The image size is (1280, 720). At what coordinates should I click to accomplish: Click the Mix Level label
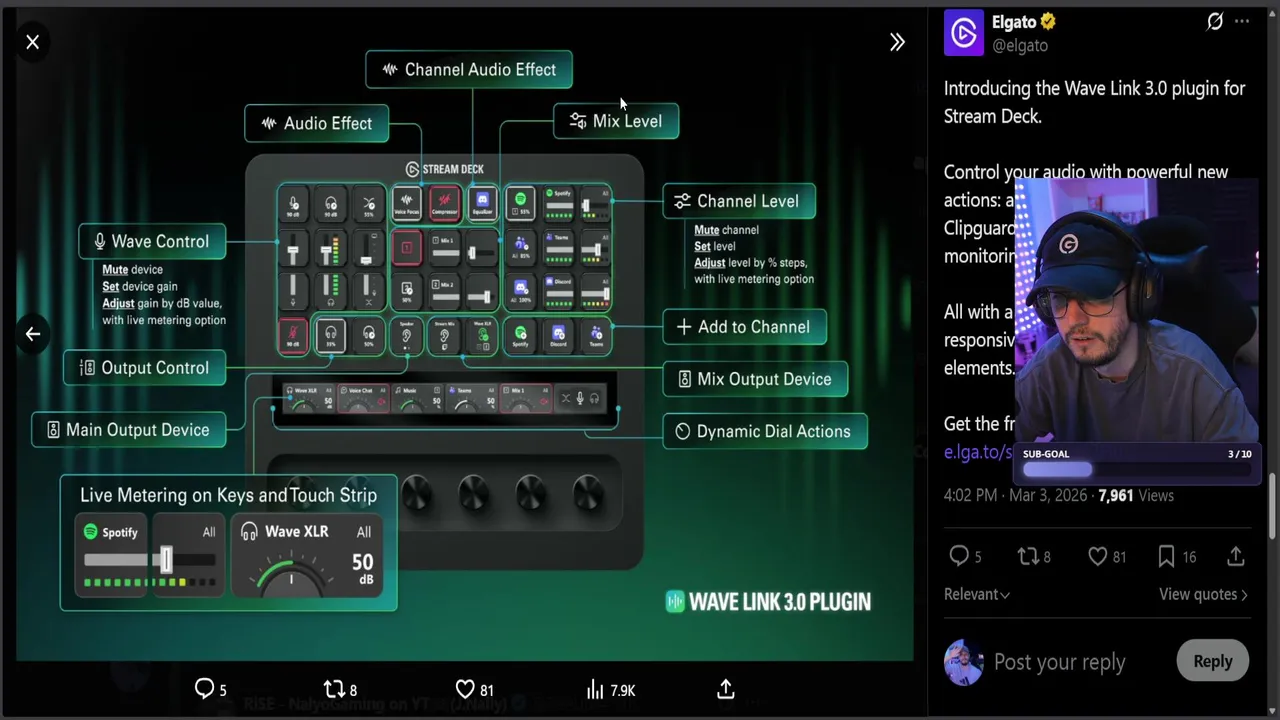point(616,121)
